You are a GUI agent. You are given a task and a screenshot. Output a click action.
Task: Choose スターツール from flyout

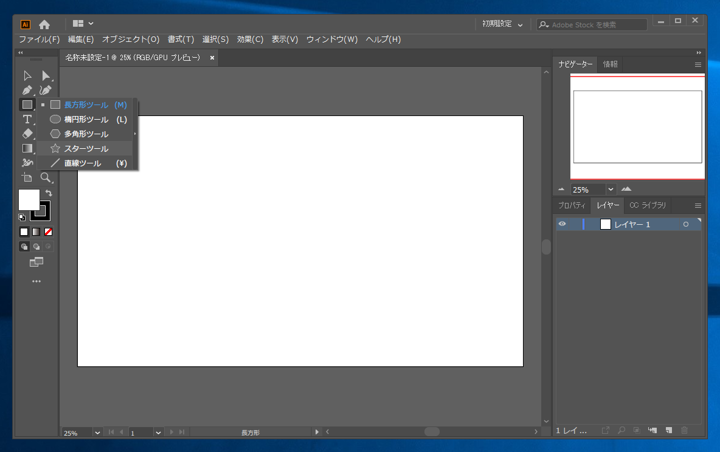tap(86, 148)
